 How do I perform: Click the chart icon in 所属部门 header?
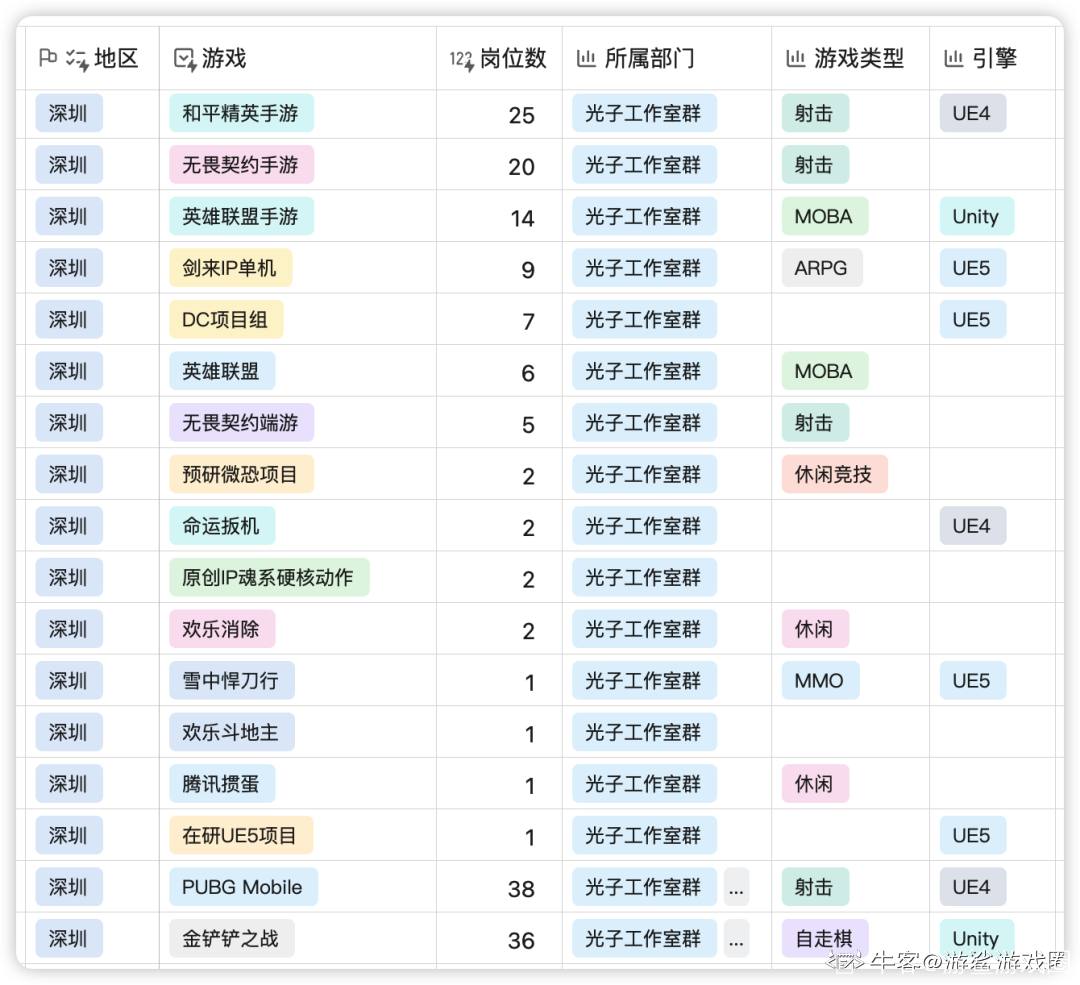(586, 59)
